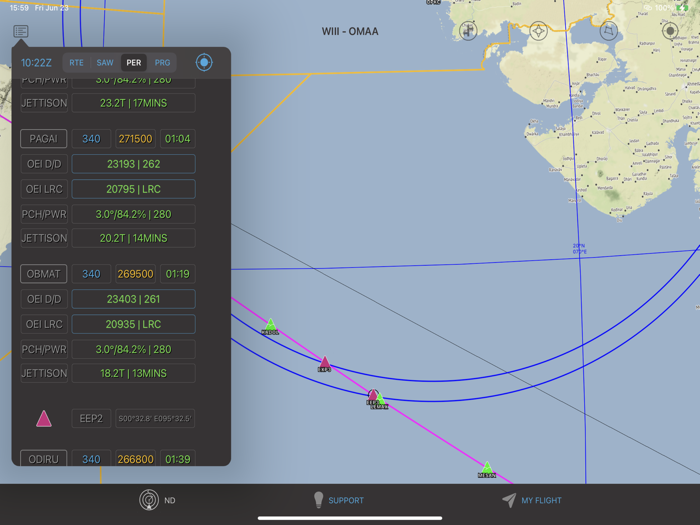Tap the solid dot location round button
The width and height of the screenshot is (700, 525).
(670, 31)
